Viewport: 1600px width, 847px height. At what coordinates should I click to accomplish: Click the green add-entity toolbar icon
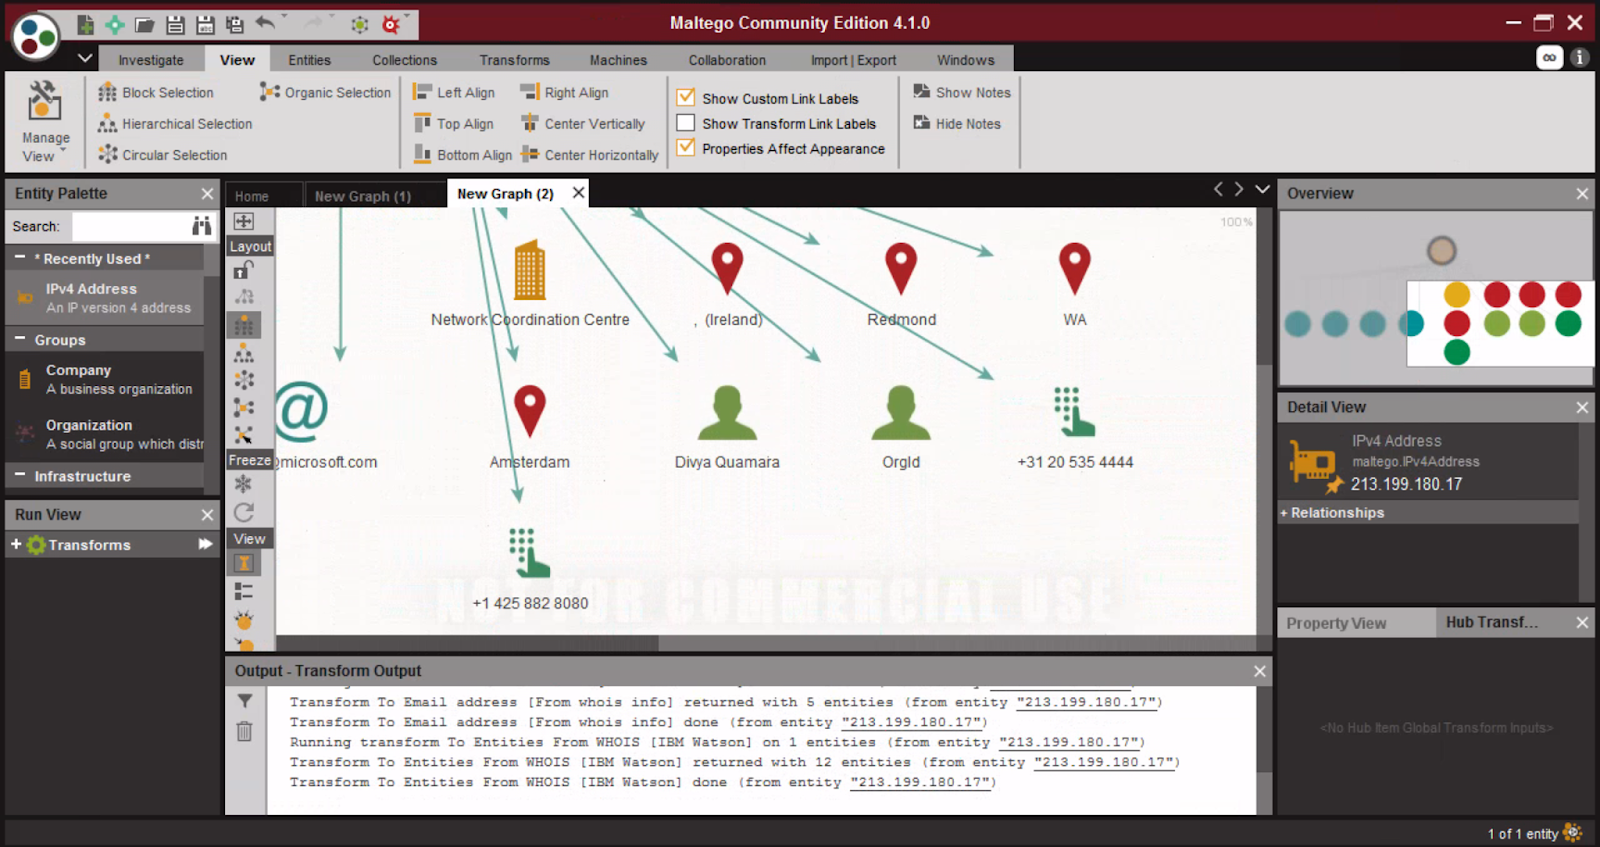(x=115, y=24)
